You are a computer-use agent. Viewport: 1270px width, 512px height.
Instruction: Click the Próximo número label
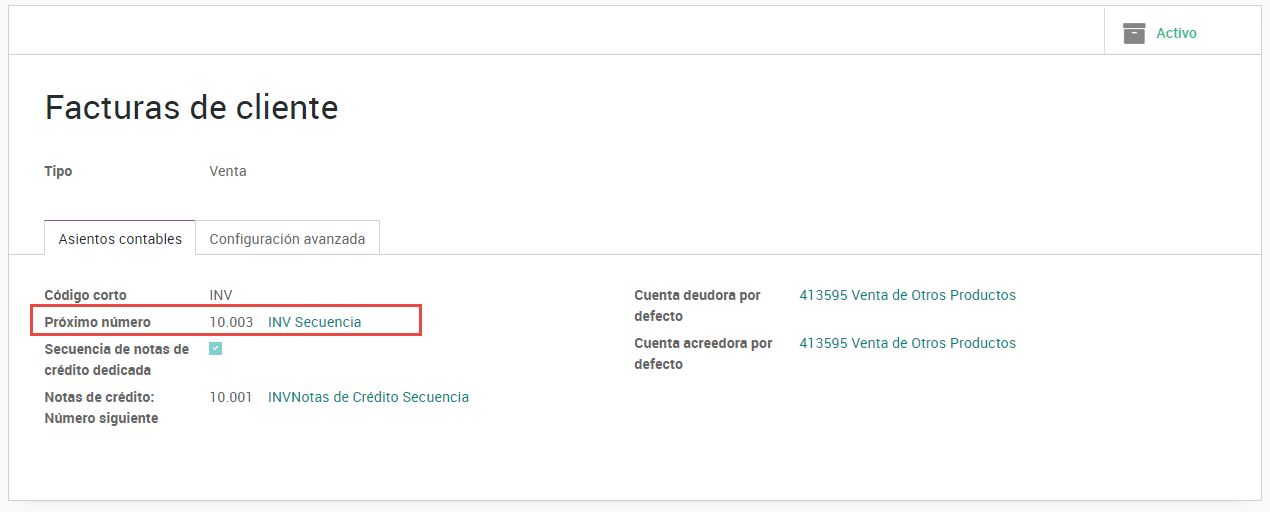(x=98, y=322)
